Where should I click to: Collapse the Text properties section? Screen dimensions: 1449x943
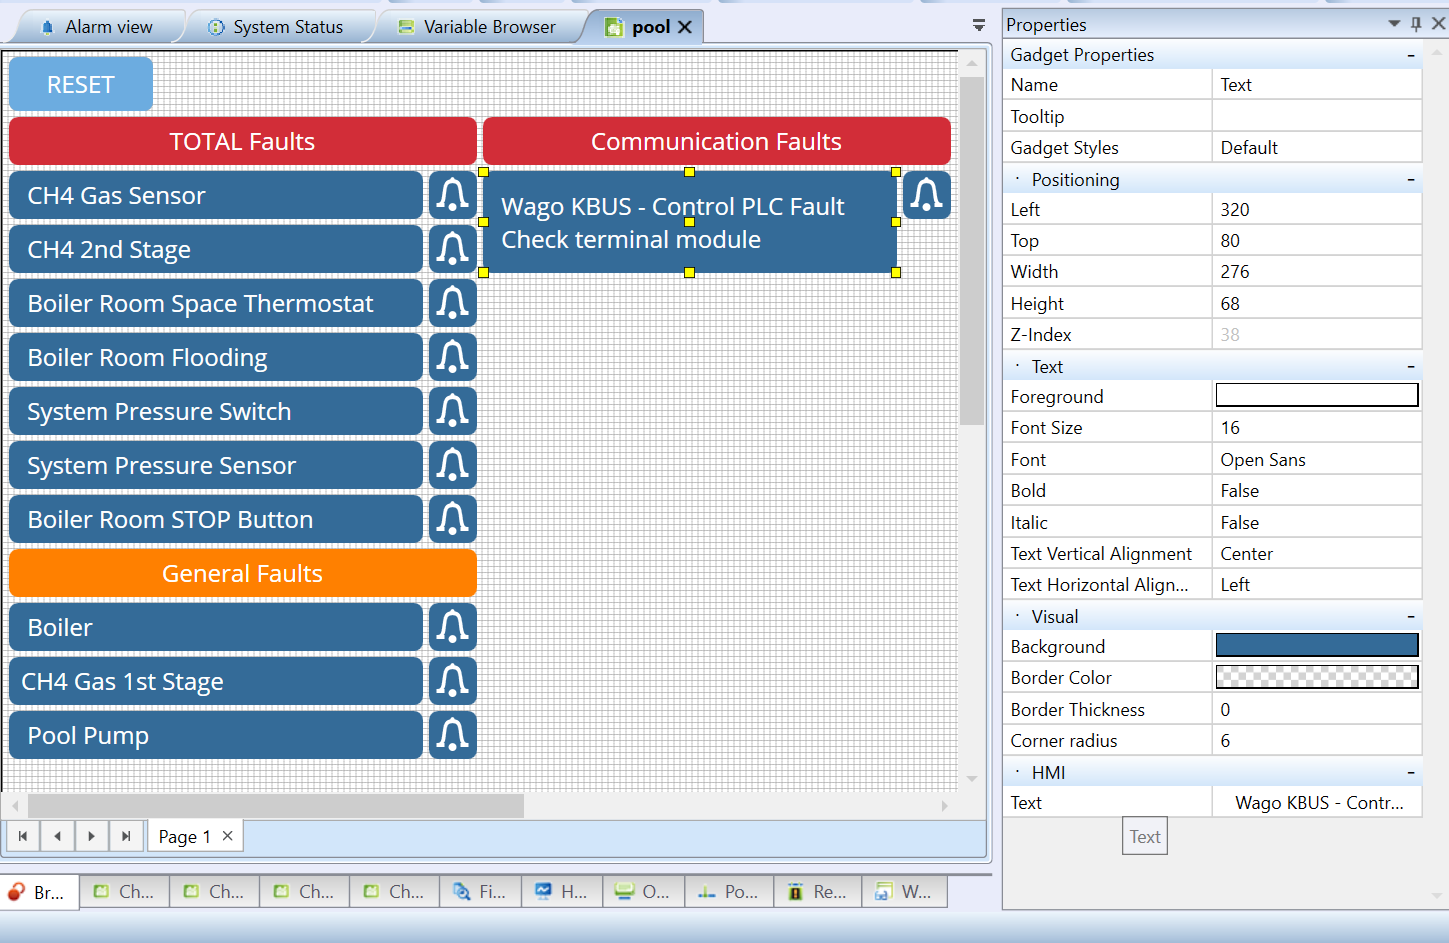[1411, 367]
